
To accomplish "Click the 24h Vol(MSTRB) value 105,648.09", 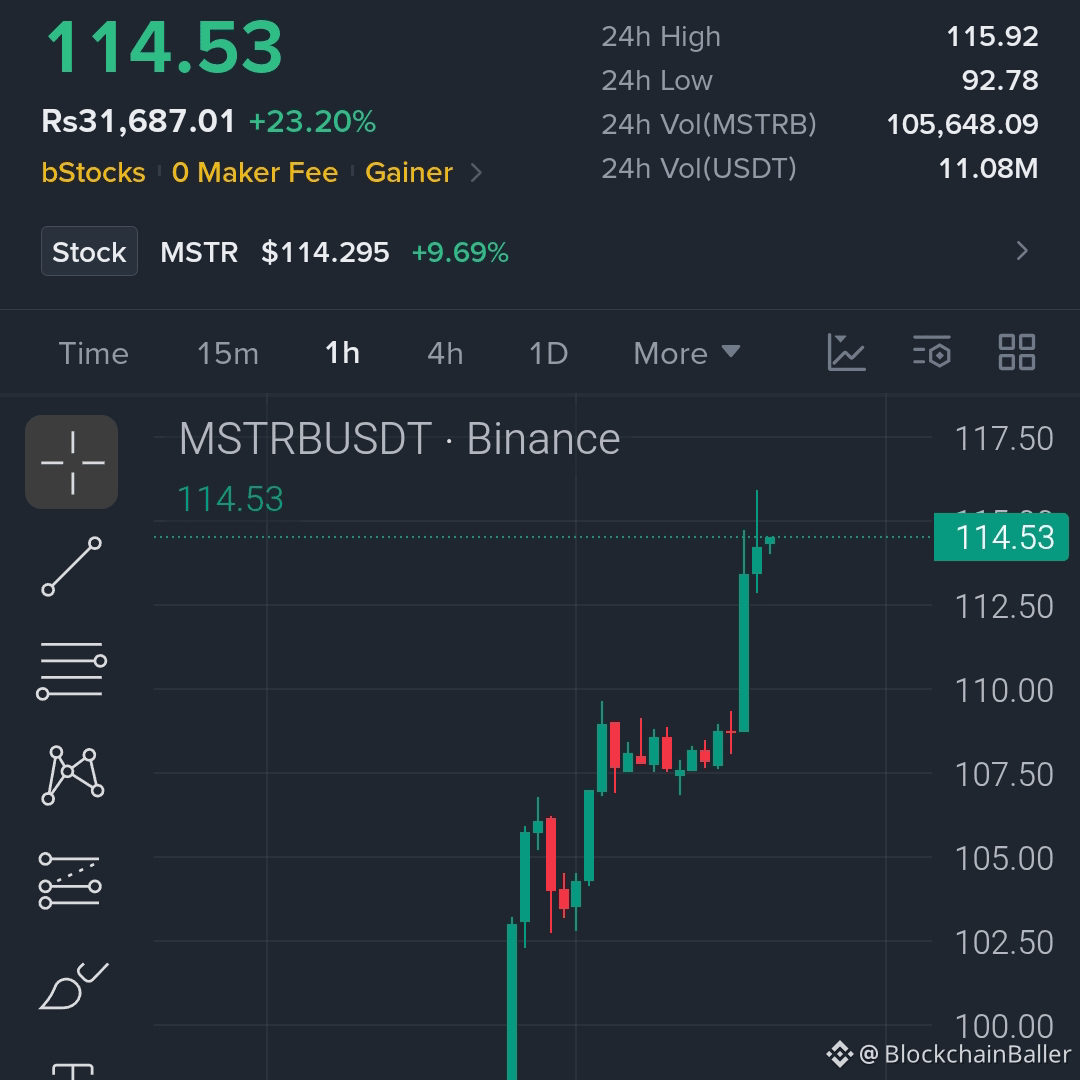I will pos(962,125).
